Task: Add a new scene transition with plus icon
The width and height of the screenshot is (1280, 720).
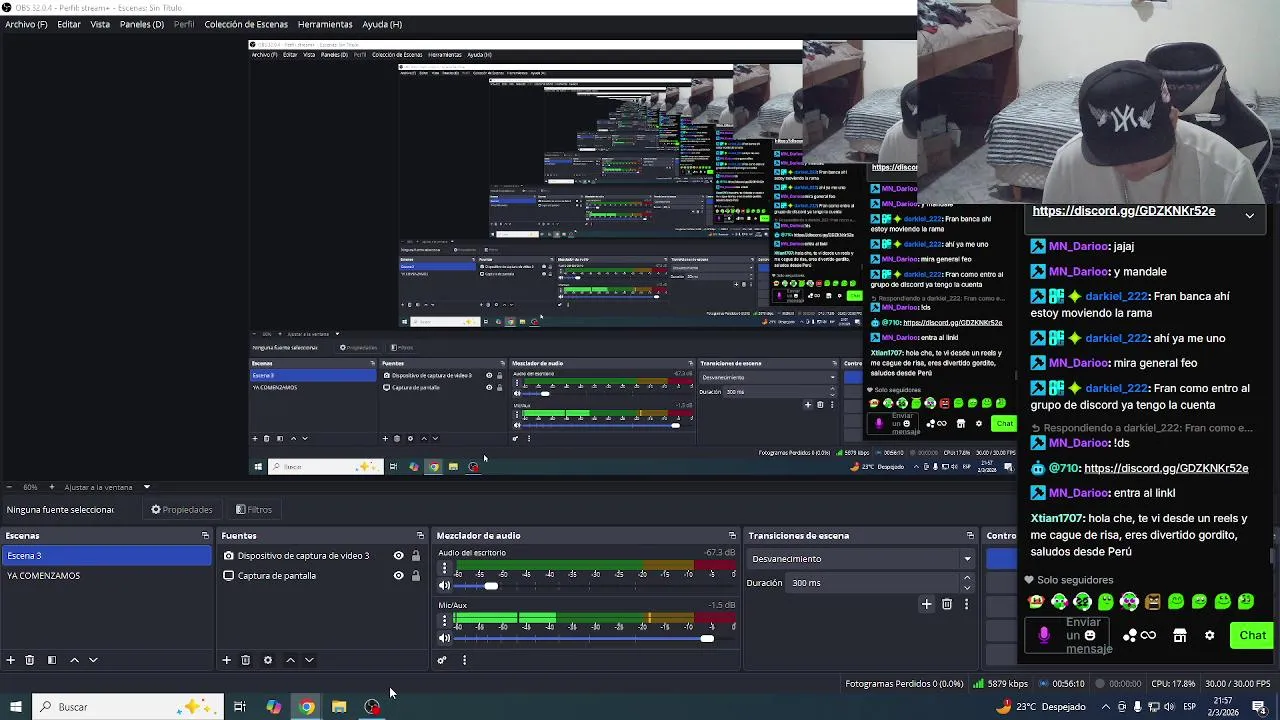Action: 927,604
